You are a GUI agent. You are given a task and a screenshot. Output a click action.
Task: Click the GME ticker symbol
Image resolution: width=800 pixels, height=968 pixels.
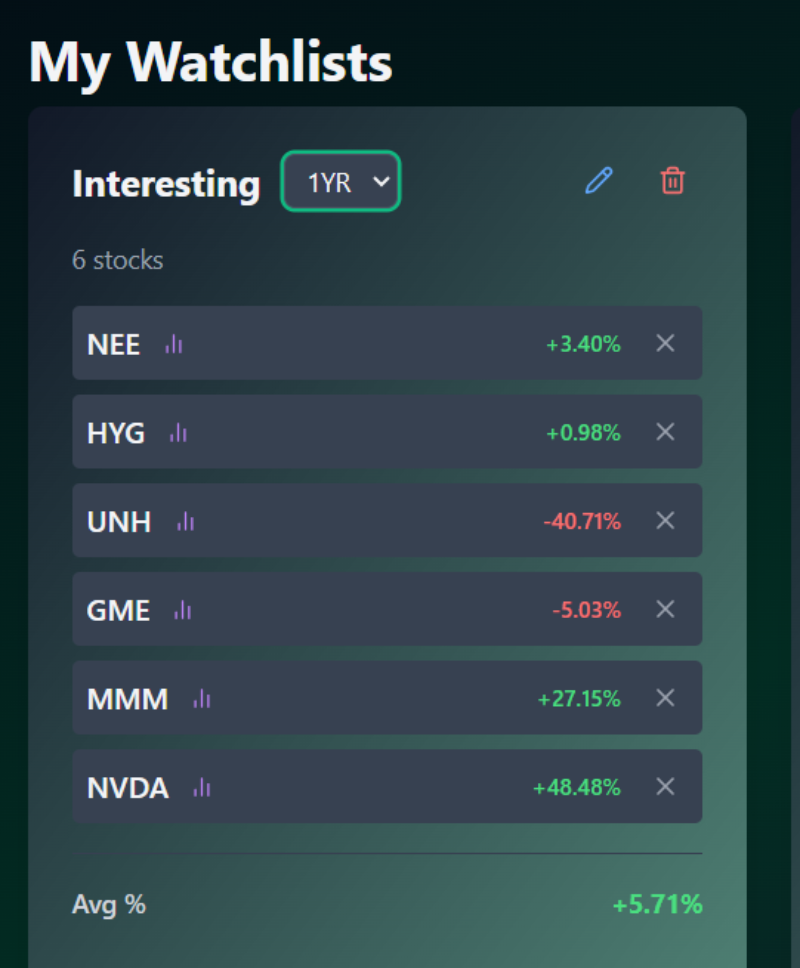coord(118,610)
